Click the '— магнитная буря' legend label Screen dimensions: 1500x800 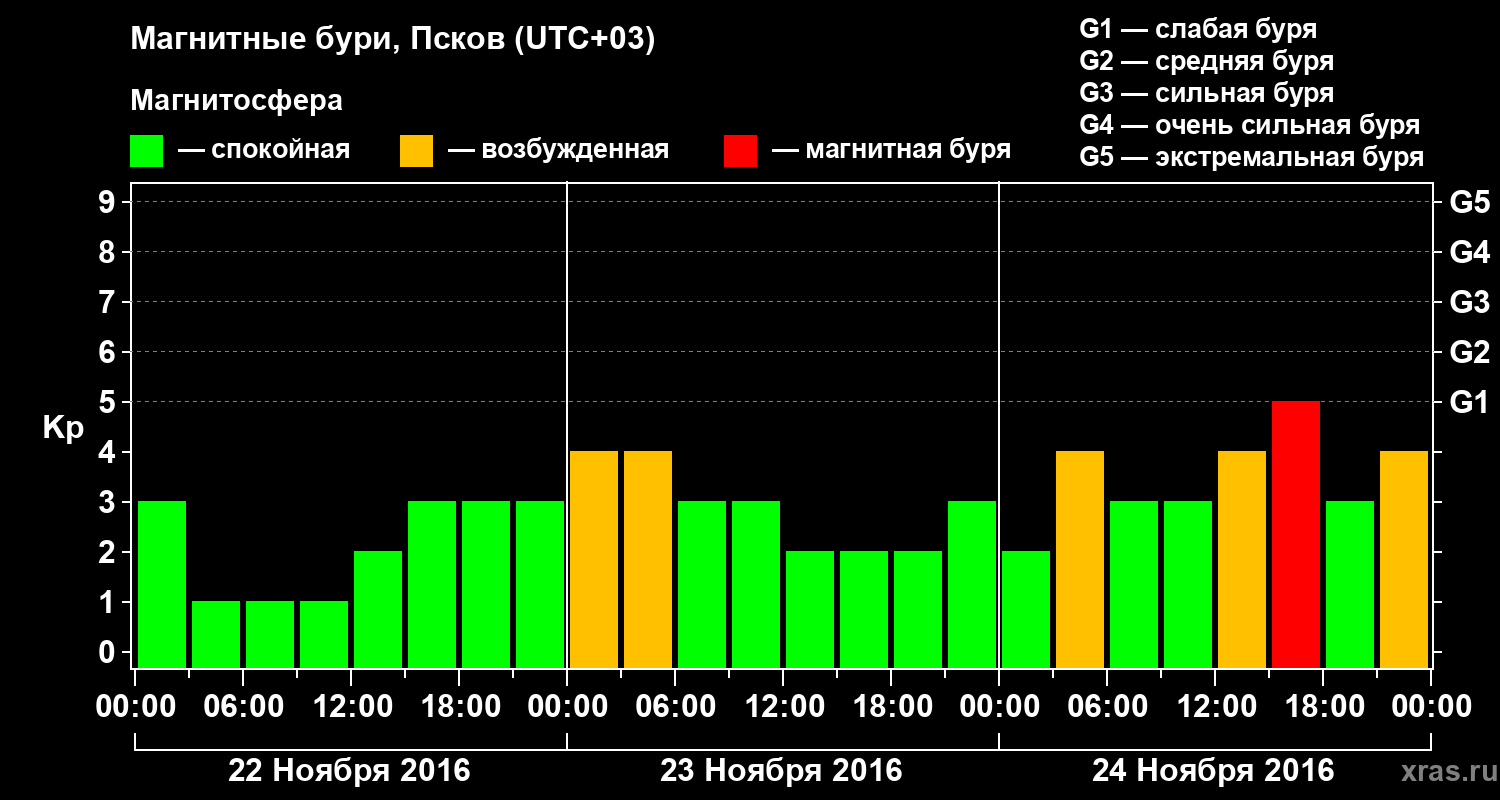[891, 150]
